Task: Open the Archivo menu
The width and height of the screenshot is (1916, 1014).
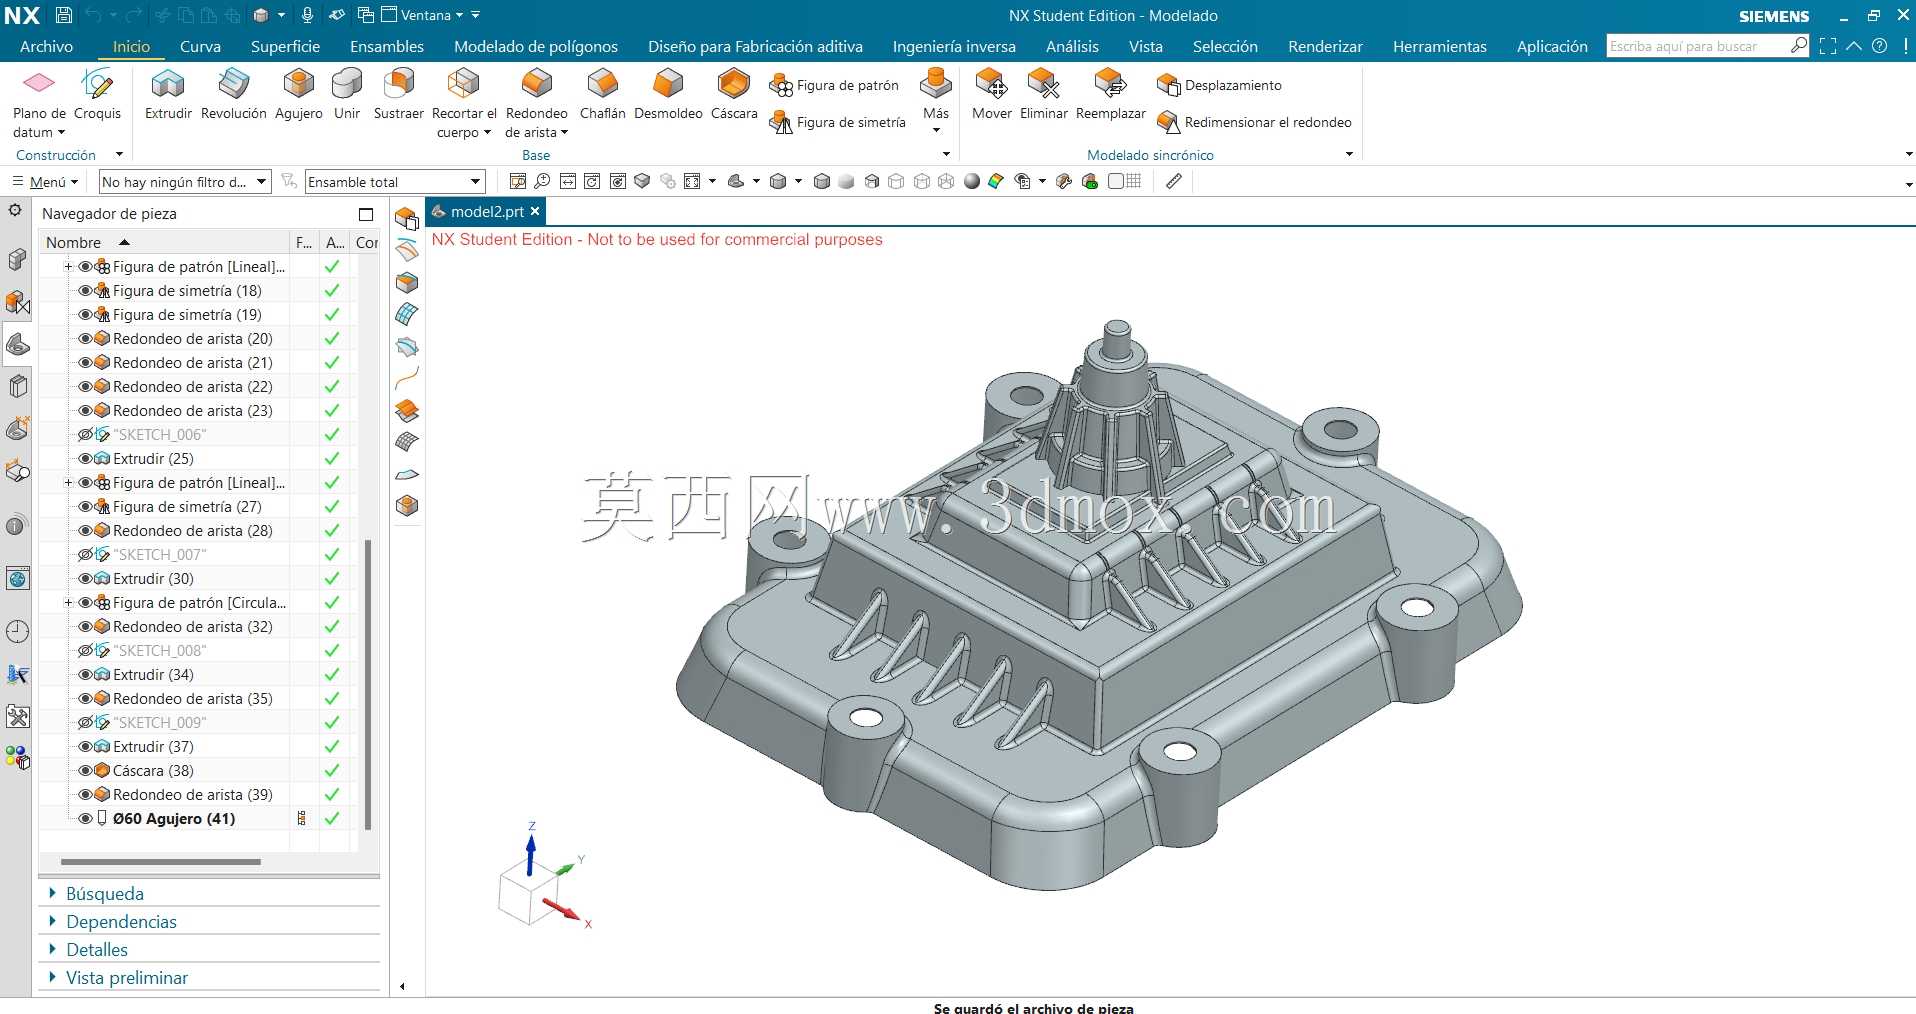Action: tap(46, 46)
